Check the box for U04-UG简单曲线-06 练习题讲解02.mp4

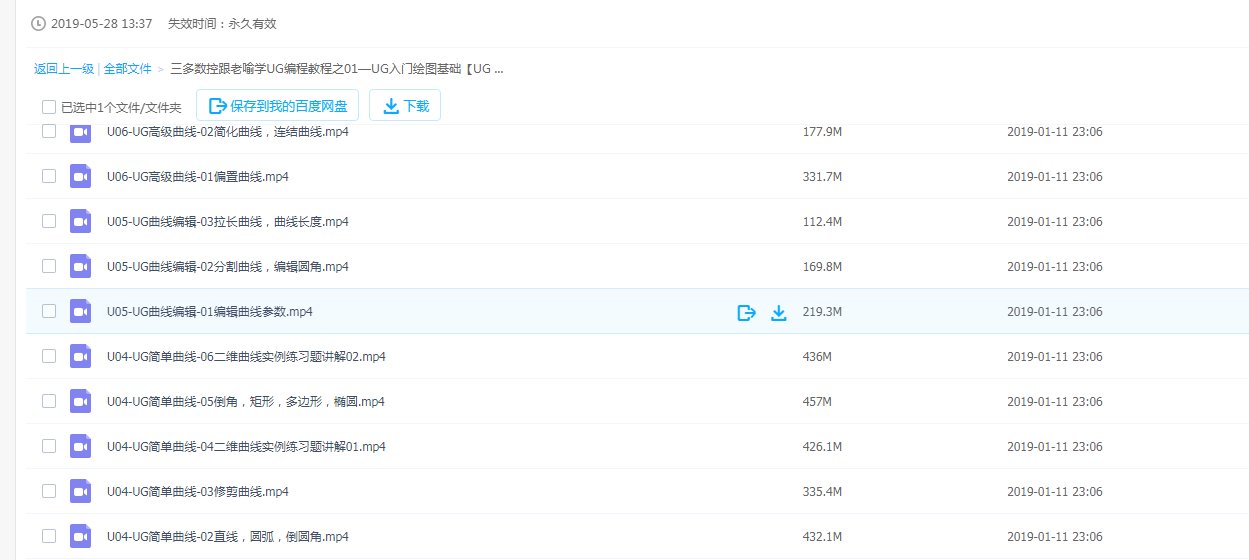[x=48, y=356]
